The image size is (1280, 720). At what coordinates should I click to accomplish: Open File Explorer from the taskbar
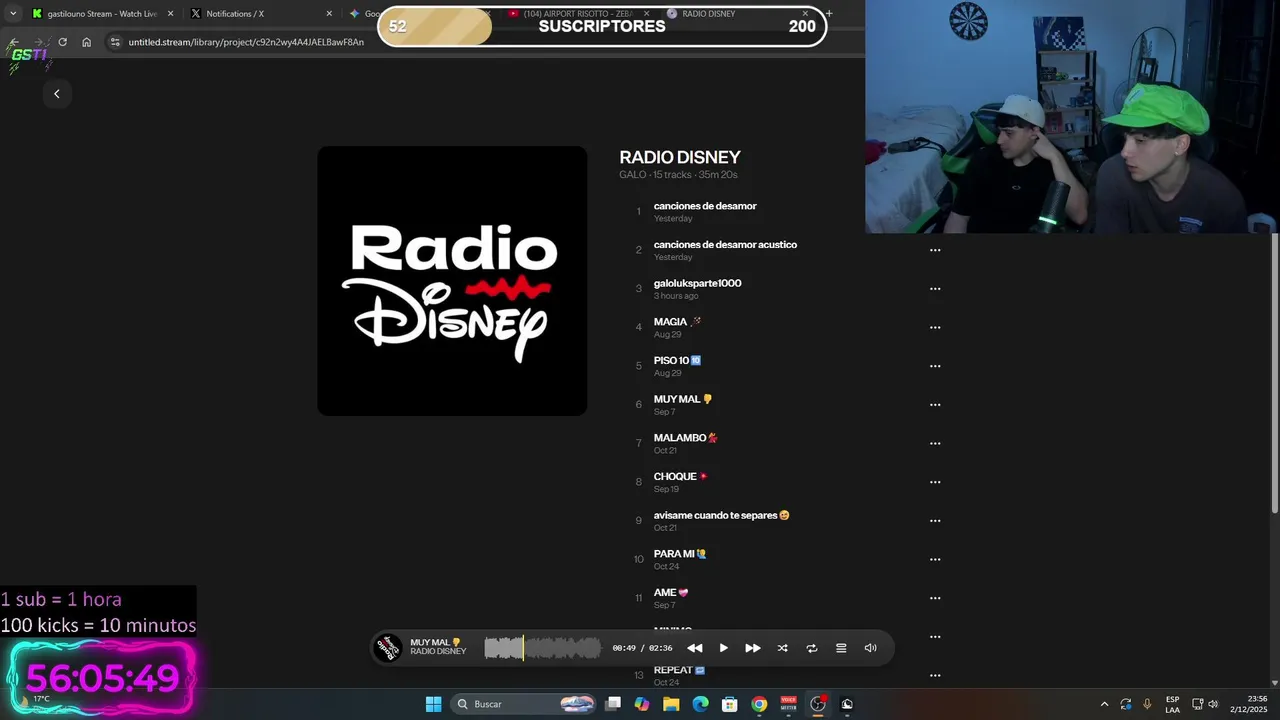pos(671,704)
